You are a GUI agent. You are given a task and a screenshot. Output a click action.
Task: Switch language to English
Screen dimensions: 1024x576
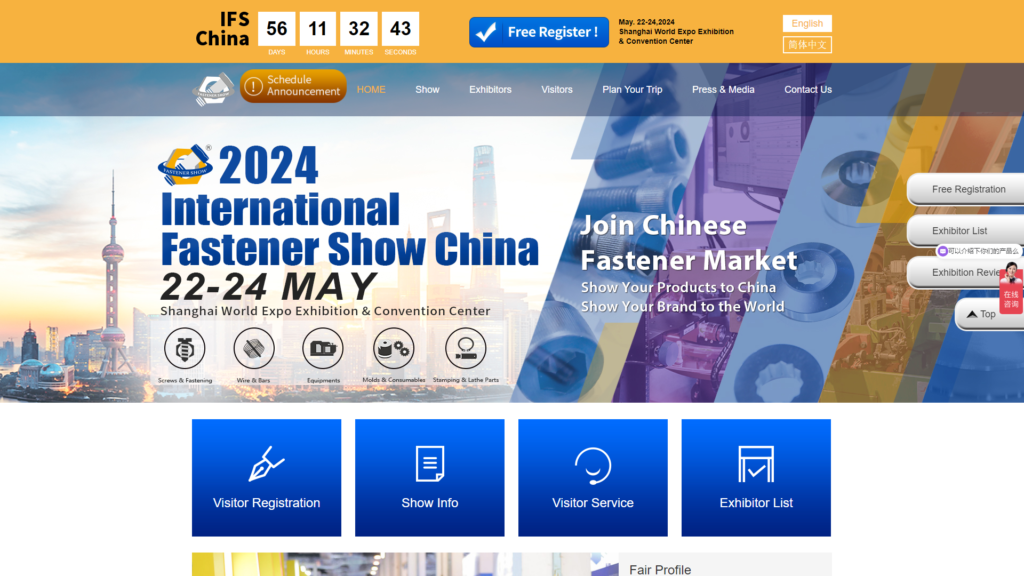point(807,24)
